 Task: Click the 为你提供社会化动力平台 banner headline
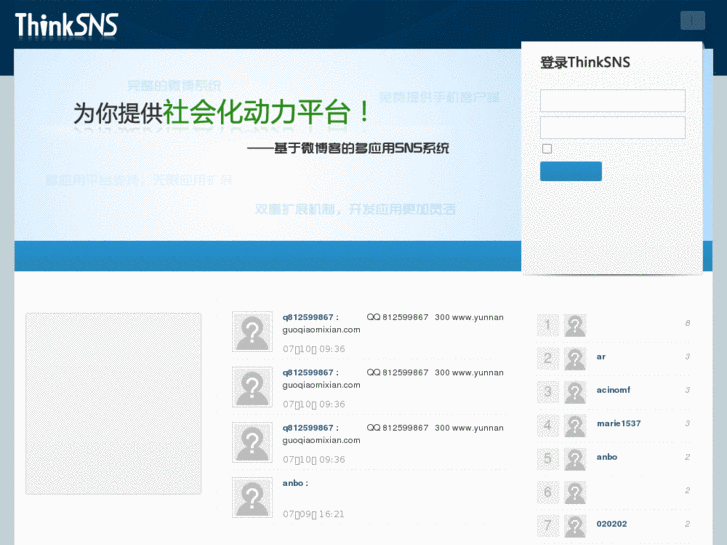coord(221,112)
